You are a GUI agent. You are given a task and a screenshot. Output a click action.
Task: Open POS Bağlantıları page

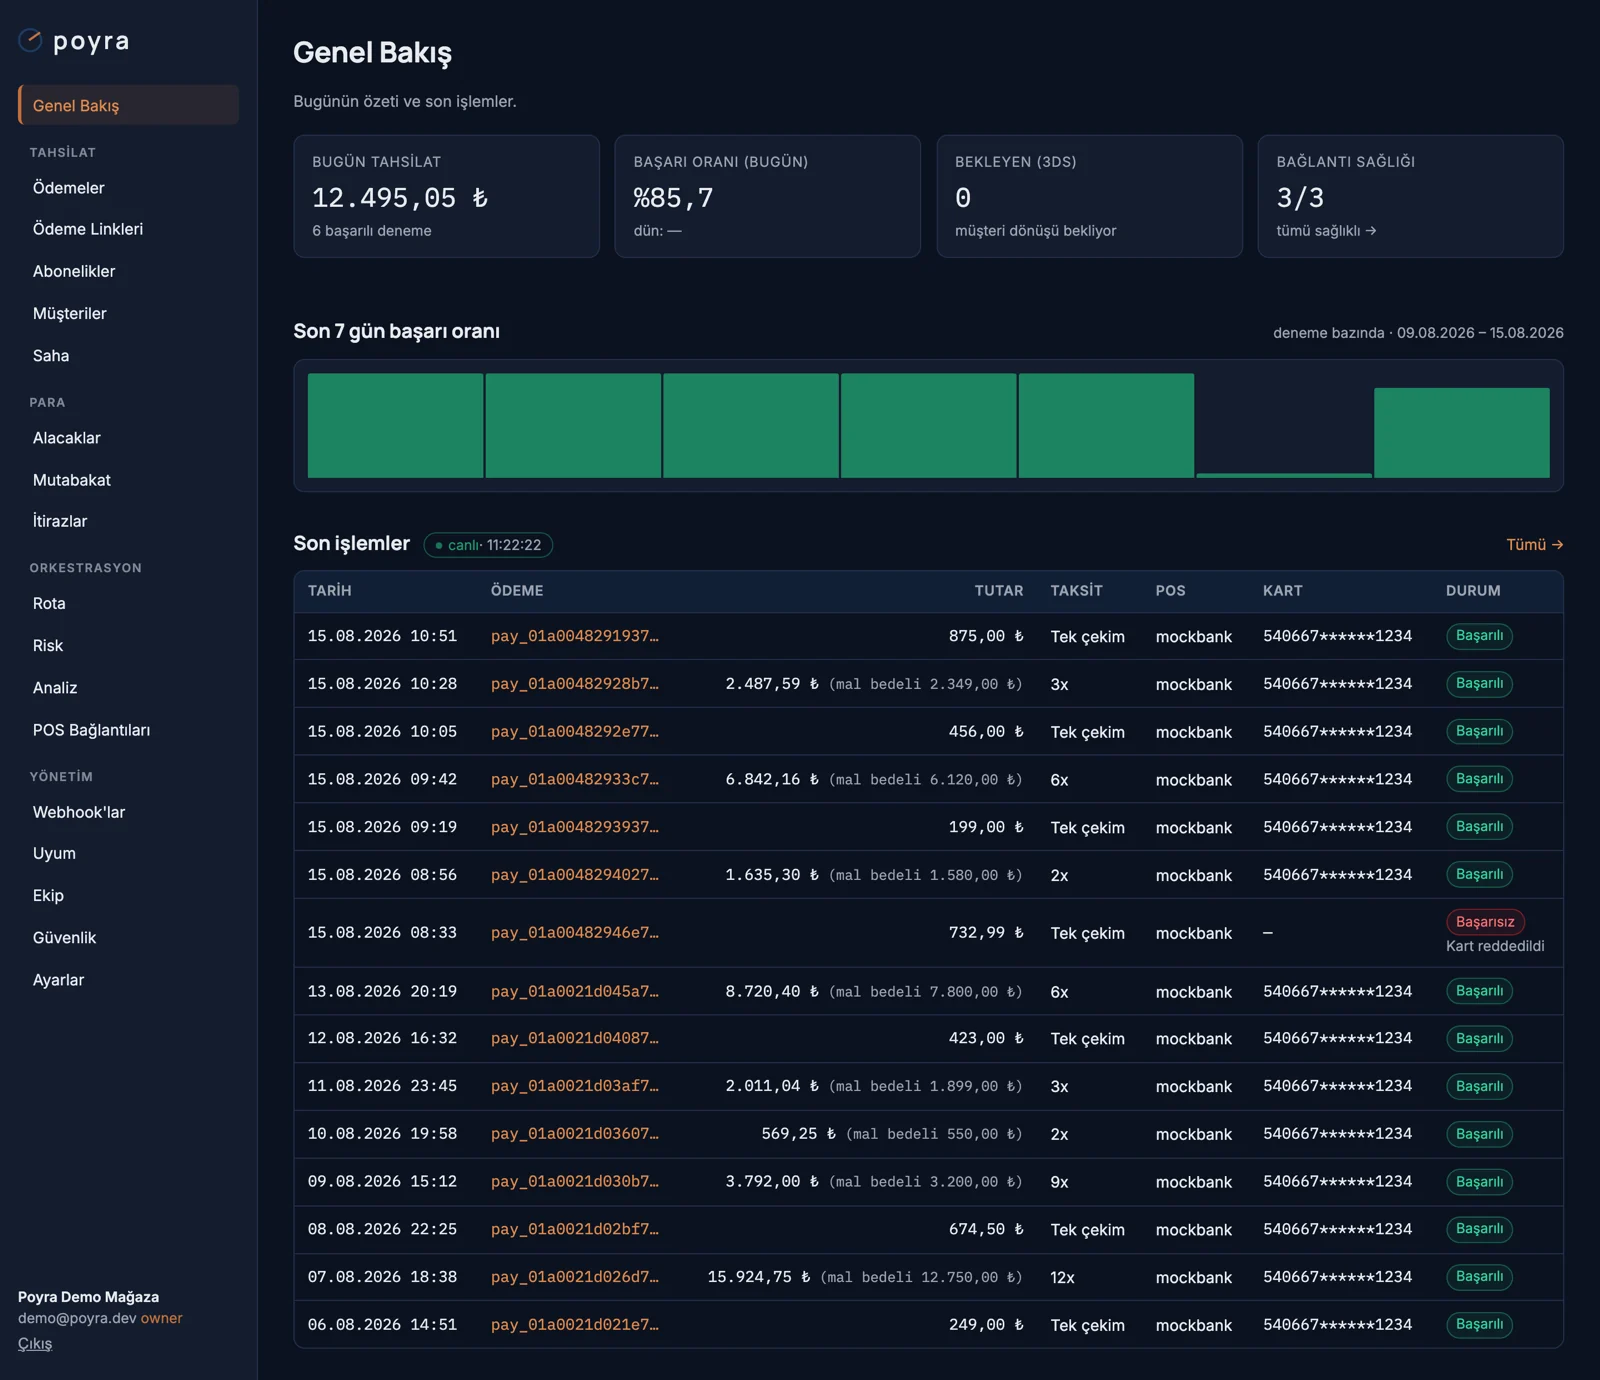91,730
